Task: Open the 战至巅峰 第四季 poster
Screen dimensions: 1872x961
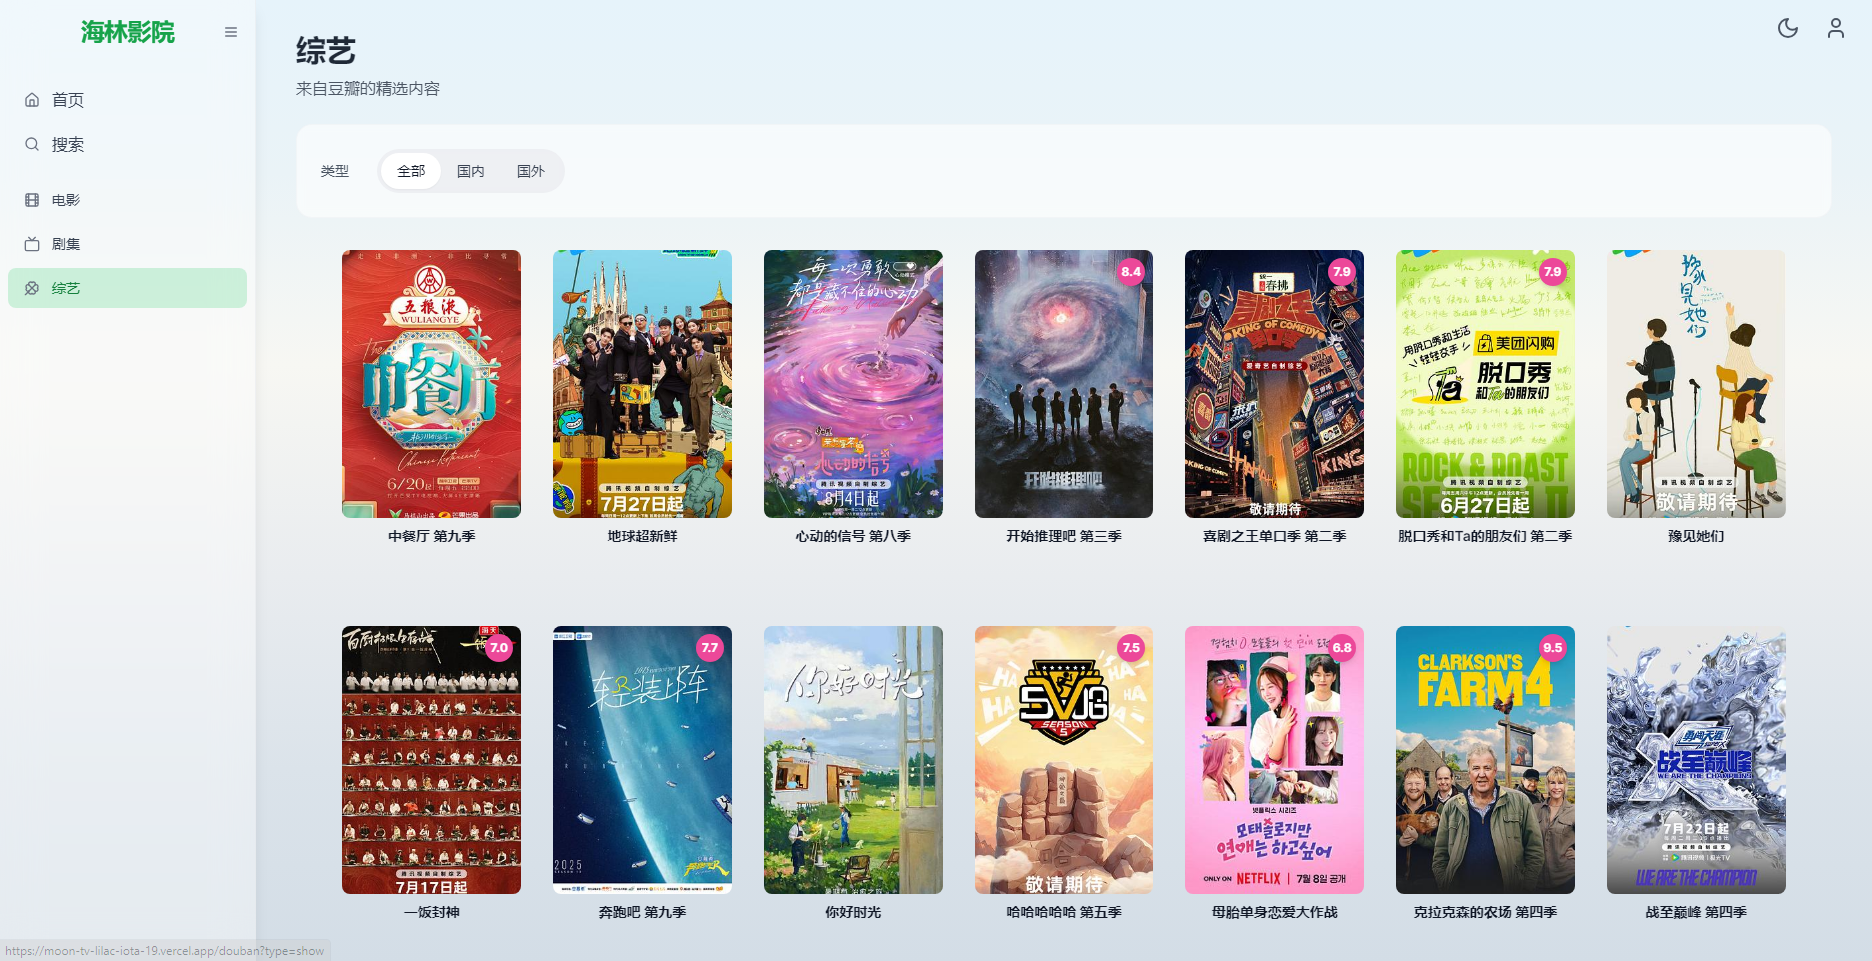Action: click(1696, 760)
